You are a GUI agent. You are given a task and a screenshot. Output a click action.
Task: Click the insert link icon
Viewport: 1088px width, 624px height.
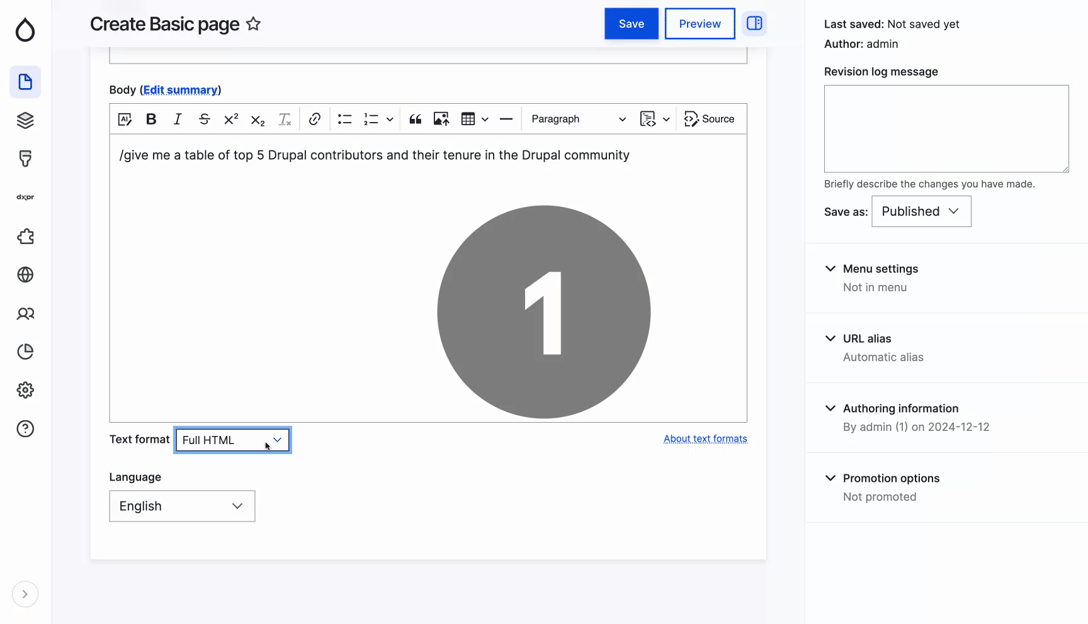315,119
